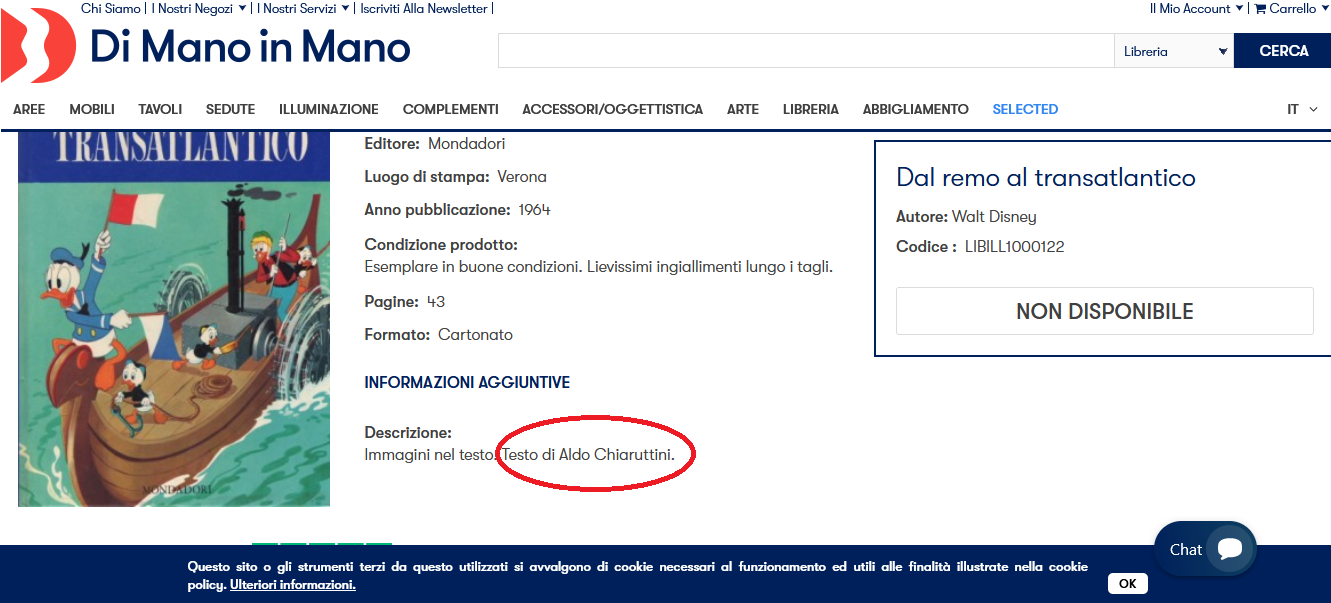The width and height of the screenshot is (1331, 603).
Task: Open COMPLEMENTI menu item
Action: (x=450, y=109)
